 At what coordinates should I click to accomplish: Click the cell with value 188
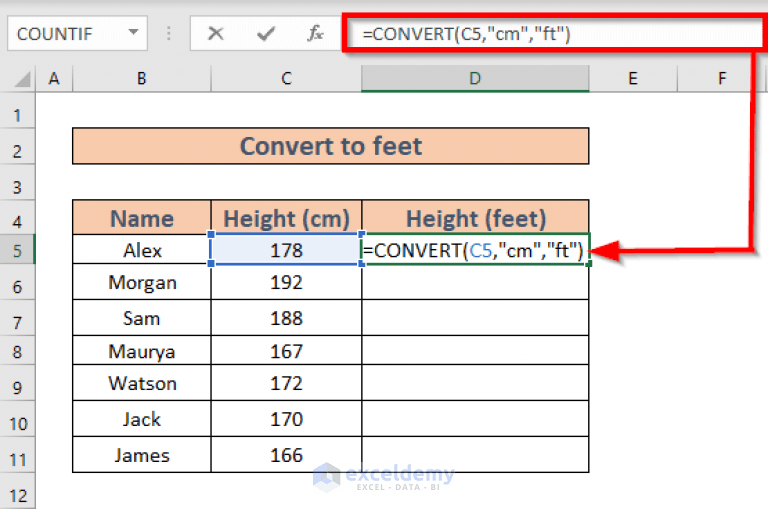(287, 318)
